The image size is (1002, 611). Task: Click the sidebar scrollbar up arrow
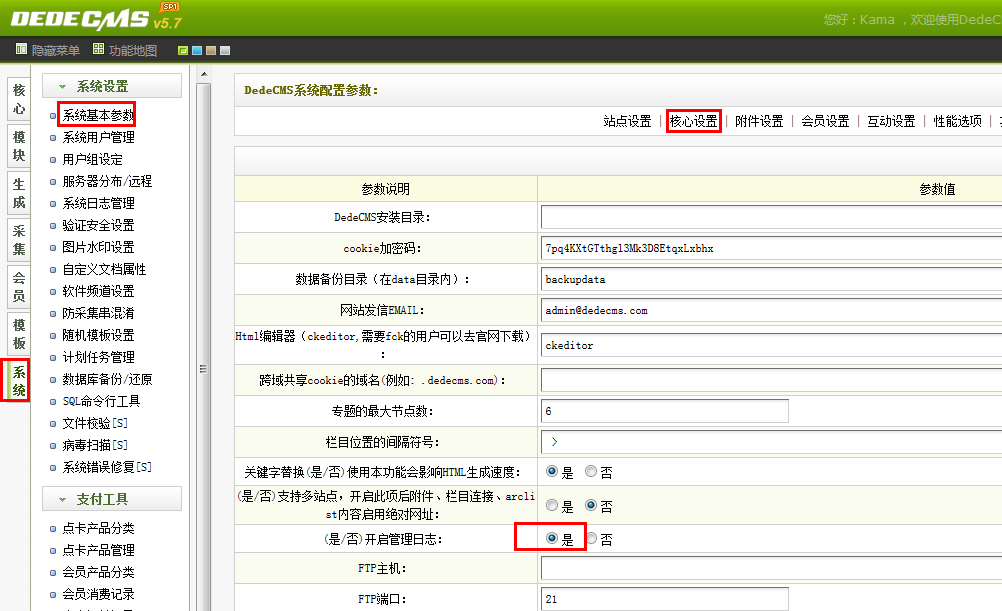204,75
